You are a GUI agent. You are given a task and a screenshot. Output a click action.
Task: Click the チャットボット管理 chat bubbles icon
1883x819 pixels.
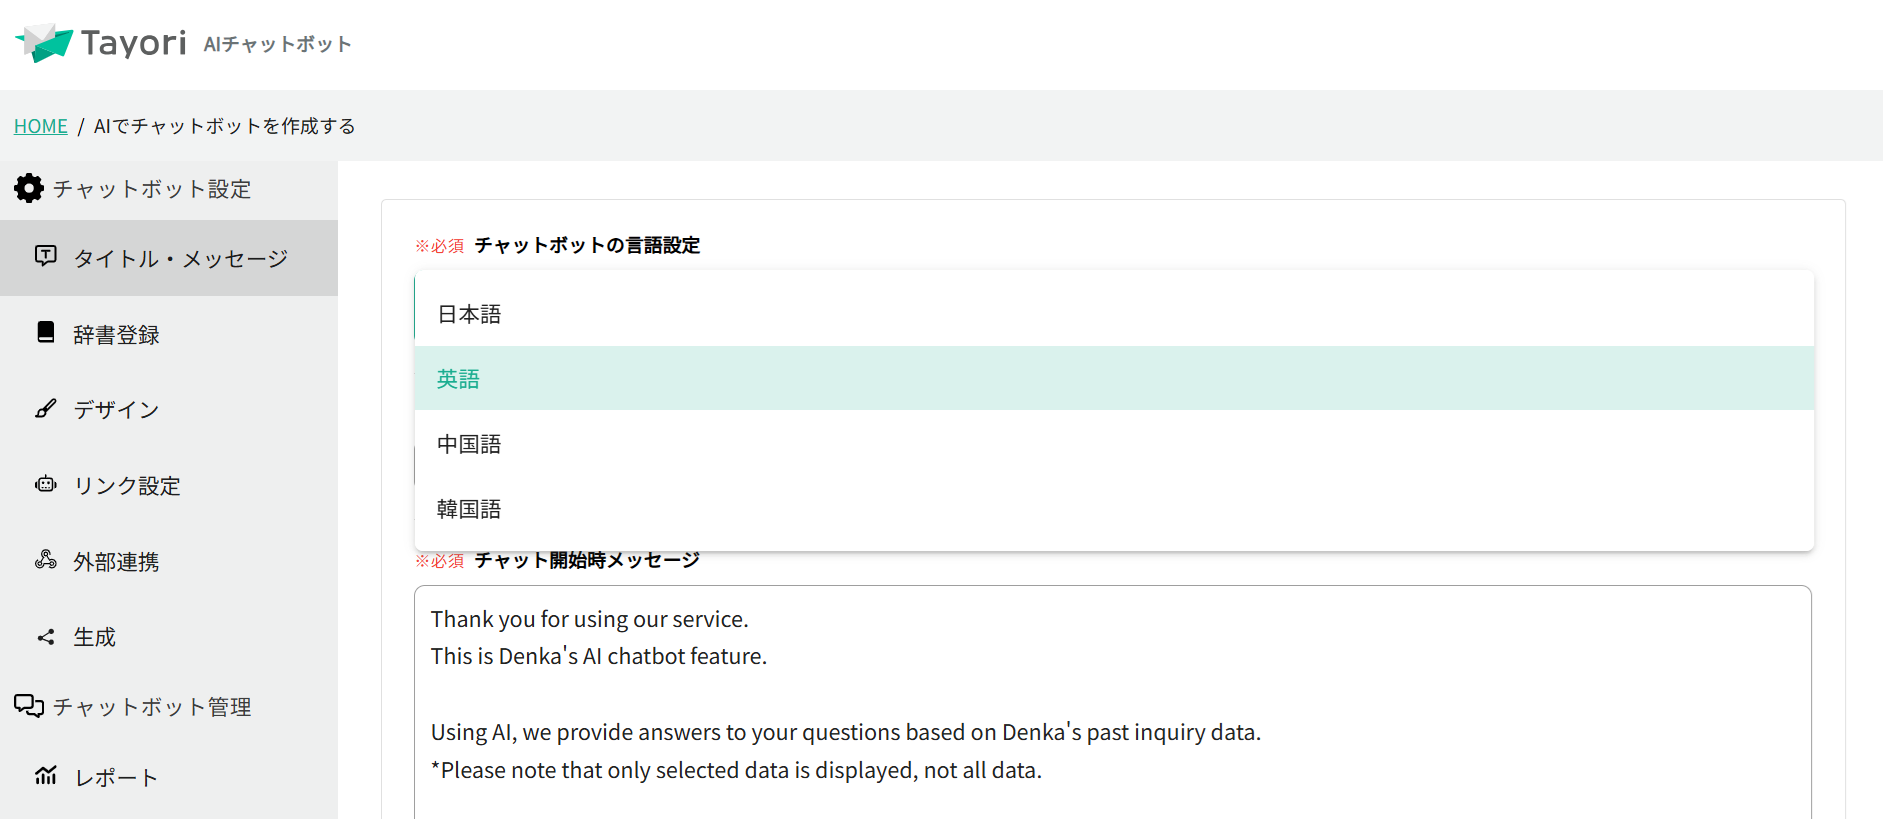[x=29, y=706]
